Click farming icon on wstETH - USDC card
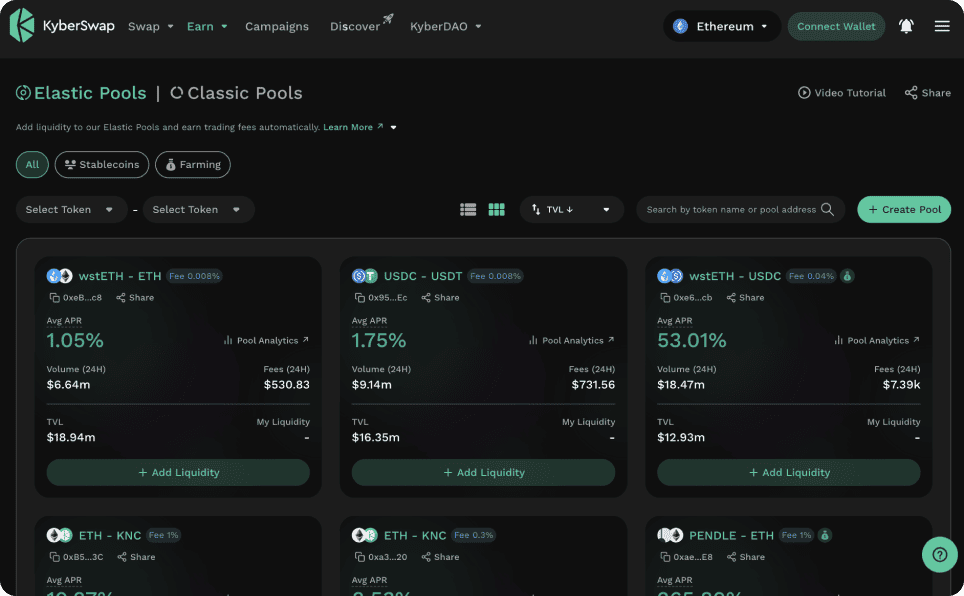 [x=847, y=276]
